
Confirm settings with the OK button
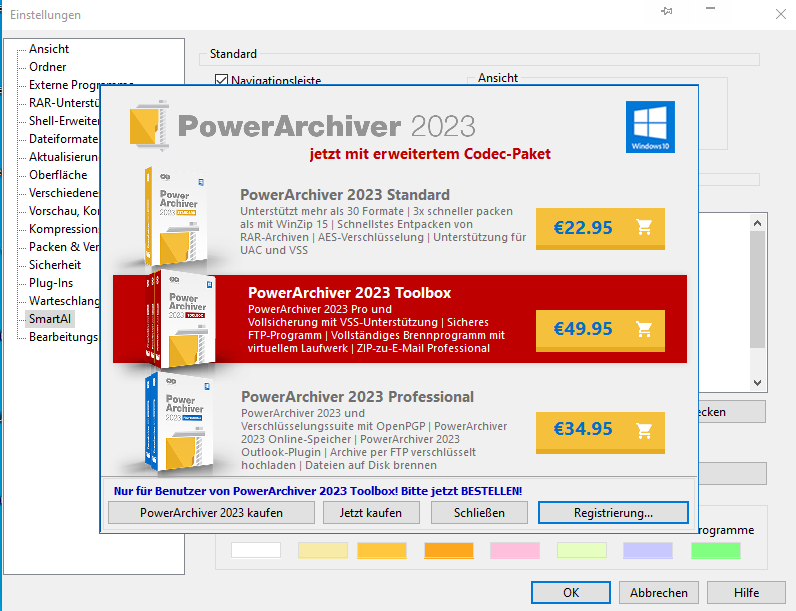(571, 592)
